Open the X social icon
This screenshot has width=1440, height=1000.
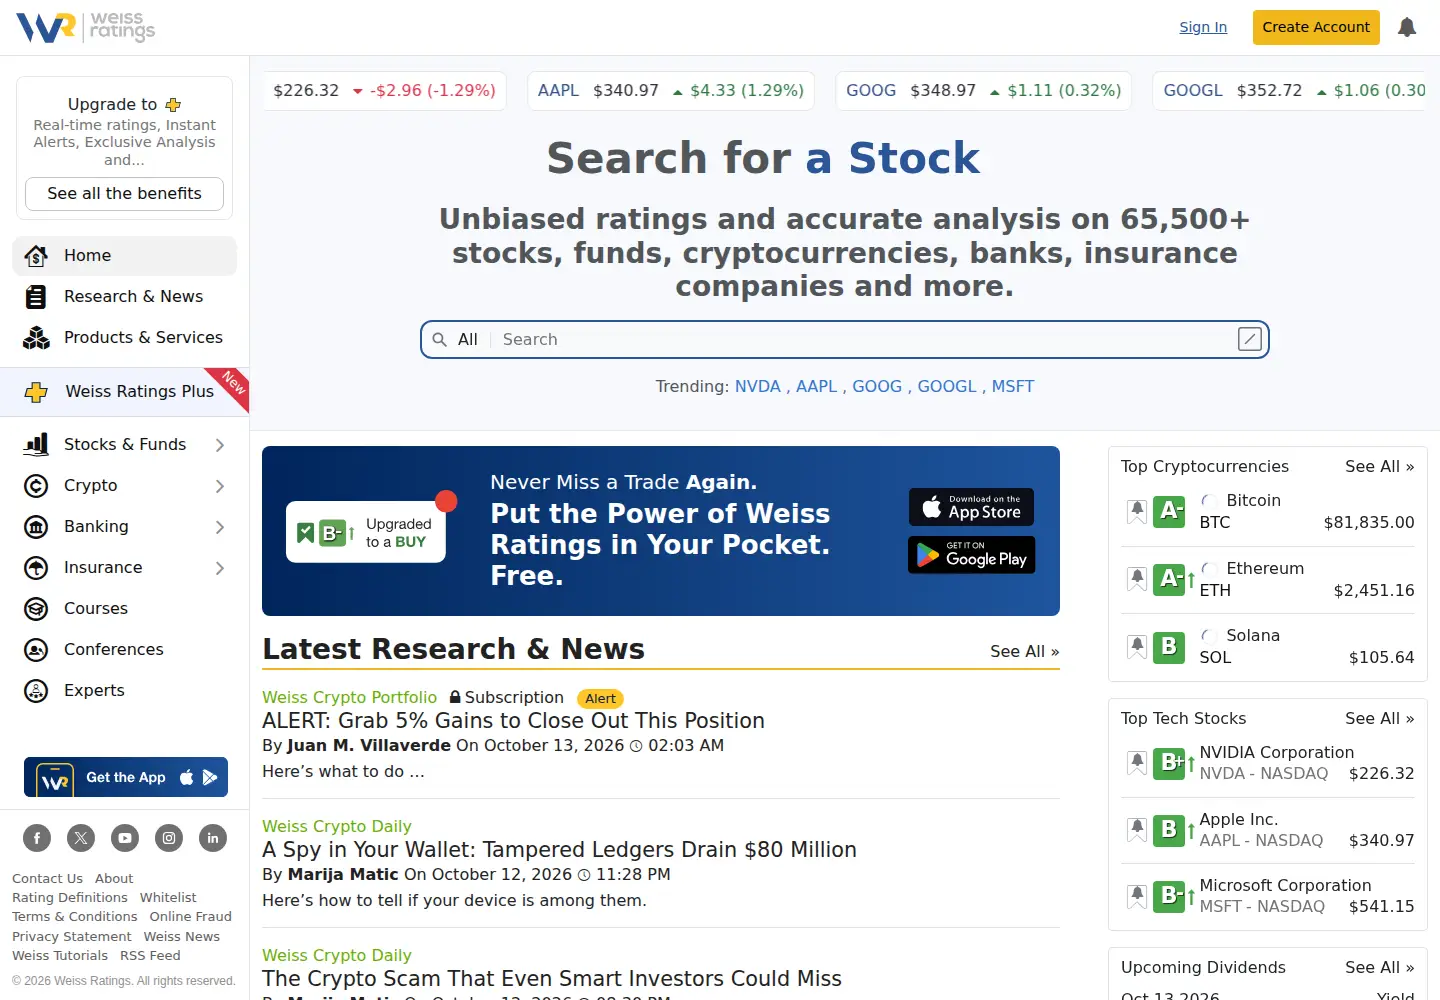tap(81, 838)
